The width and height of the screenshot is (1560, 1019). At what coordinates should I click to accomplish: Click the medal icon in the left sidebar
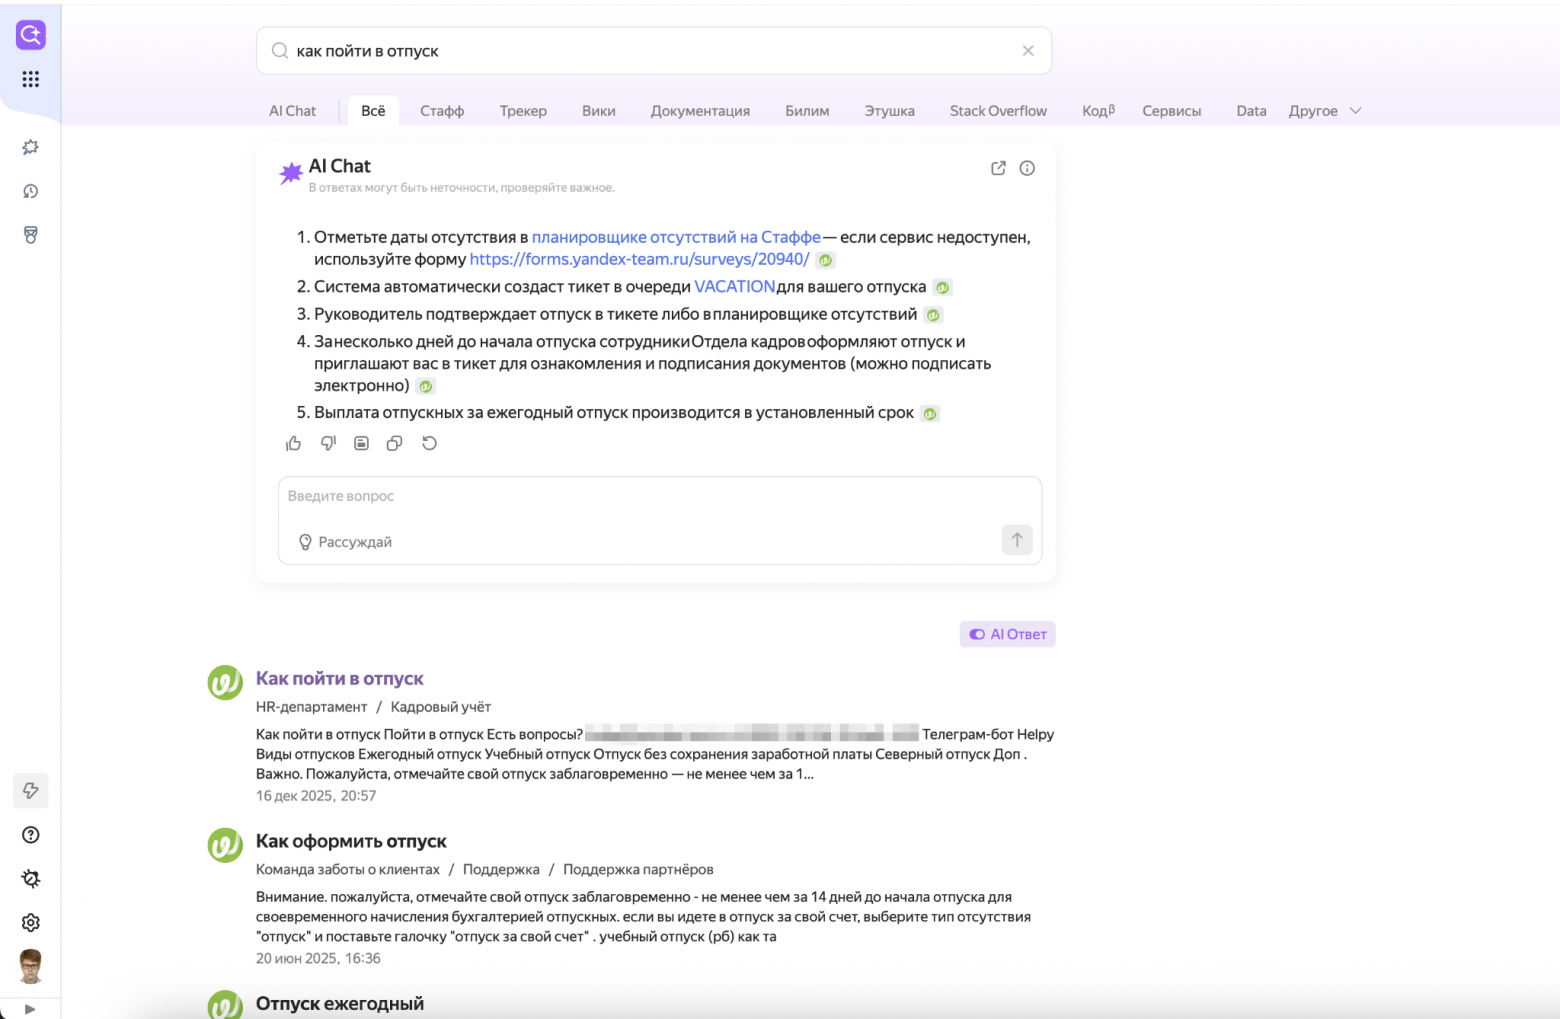[x=31, y=235]
